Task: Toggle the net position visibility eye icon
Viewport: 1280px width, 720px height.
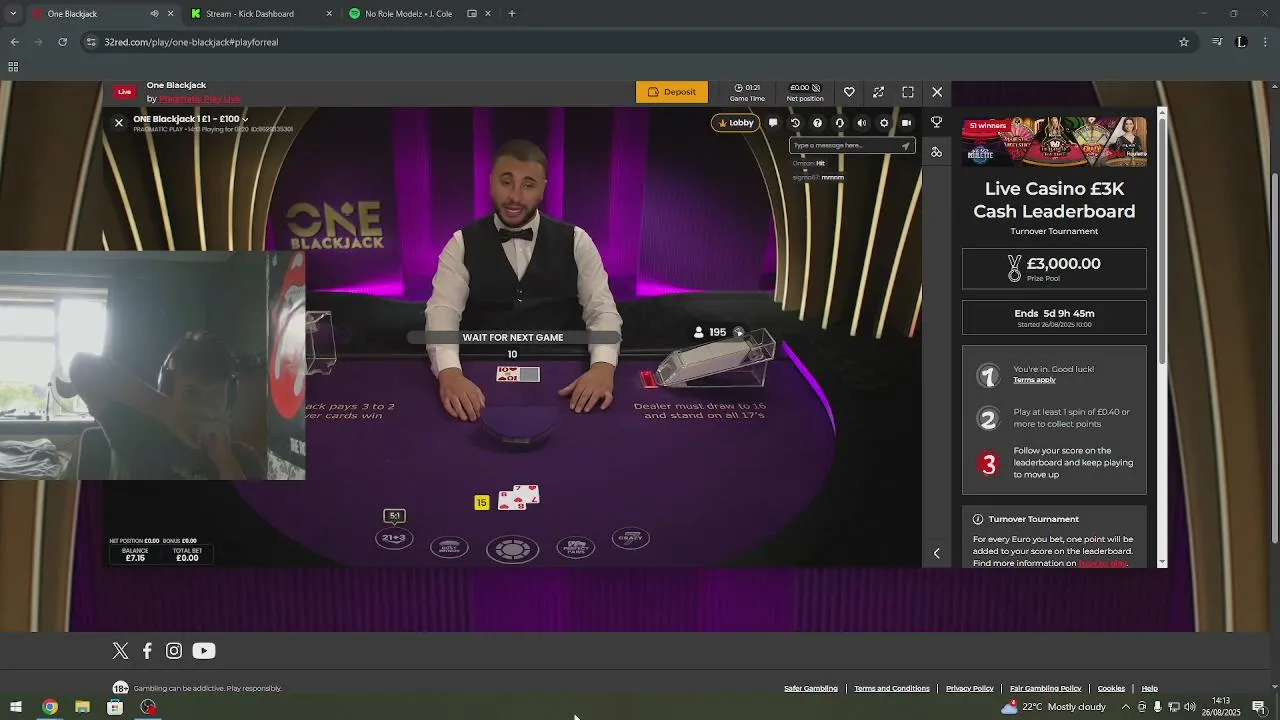Action: [816, 88]
